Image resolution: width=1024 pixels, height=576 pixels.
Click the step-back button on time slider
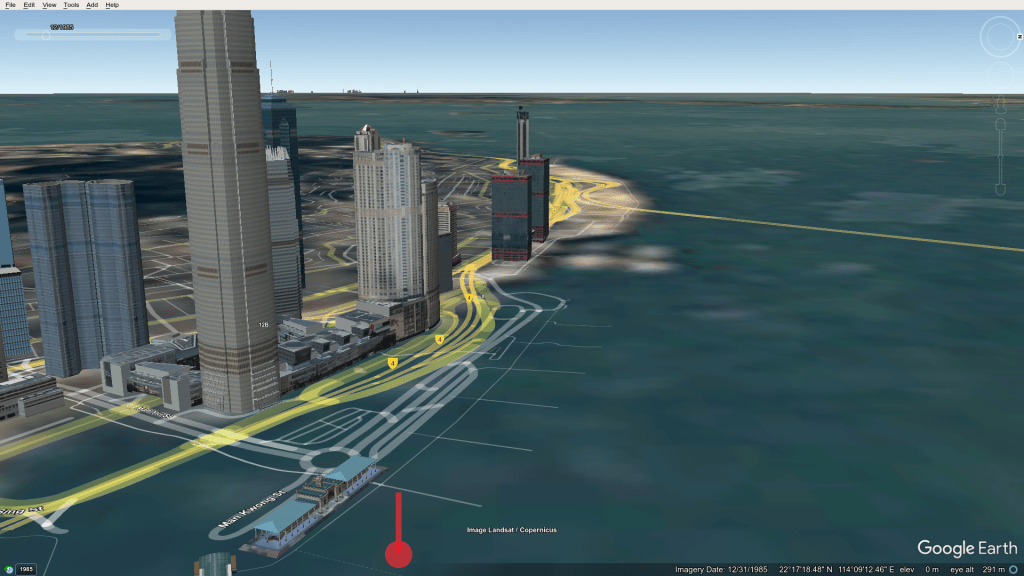coord(20,35)
